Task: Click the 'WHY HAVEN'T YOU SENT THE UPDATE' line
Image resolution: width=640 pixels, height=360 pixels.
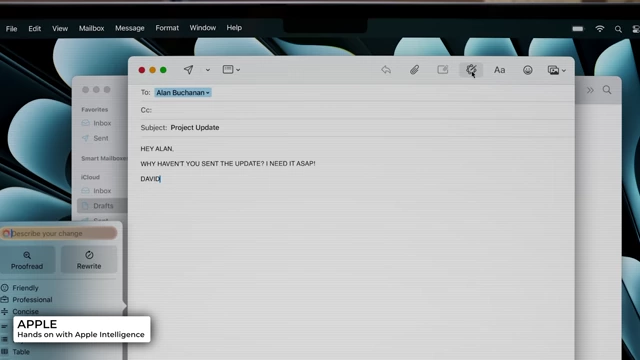Action: pos(228,164)
